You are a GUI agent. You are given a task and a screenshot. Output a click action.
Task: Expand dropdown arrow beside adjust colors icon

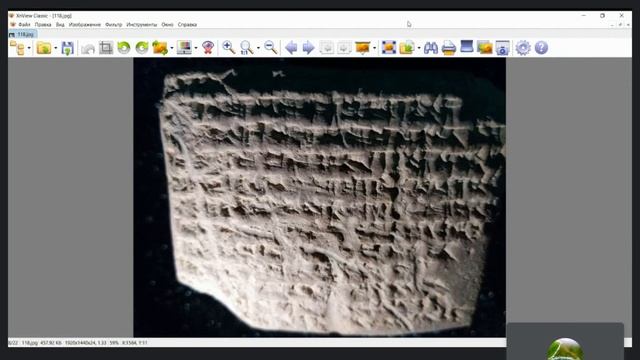click(196, 48)
